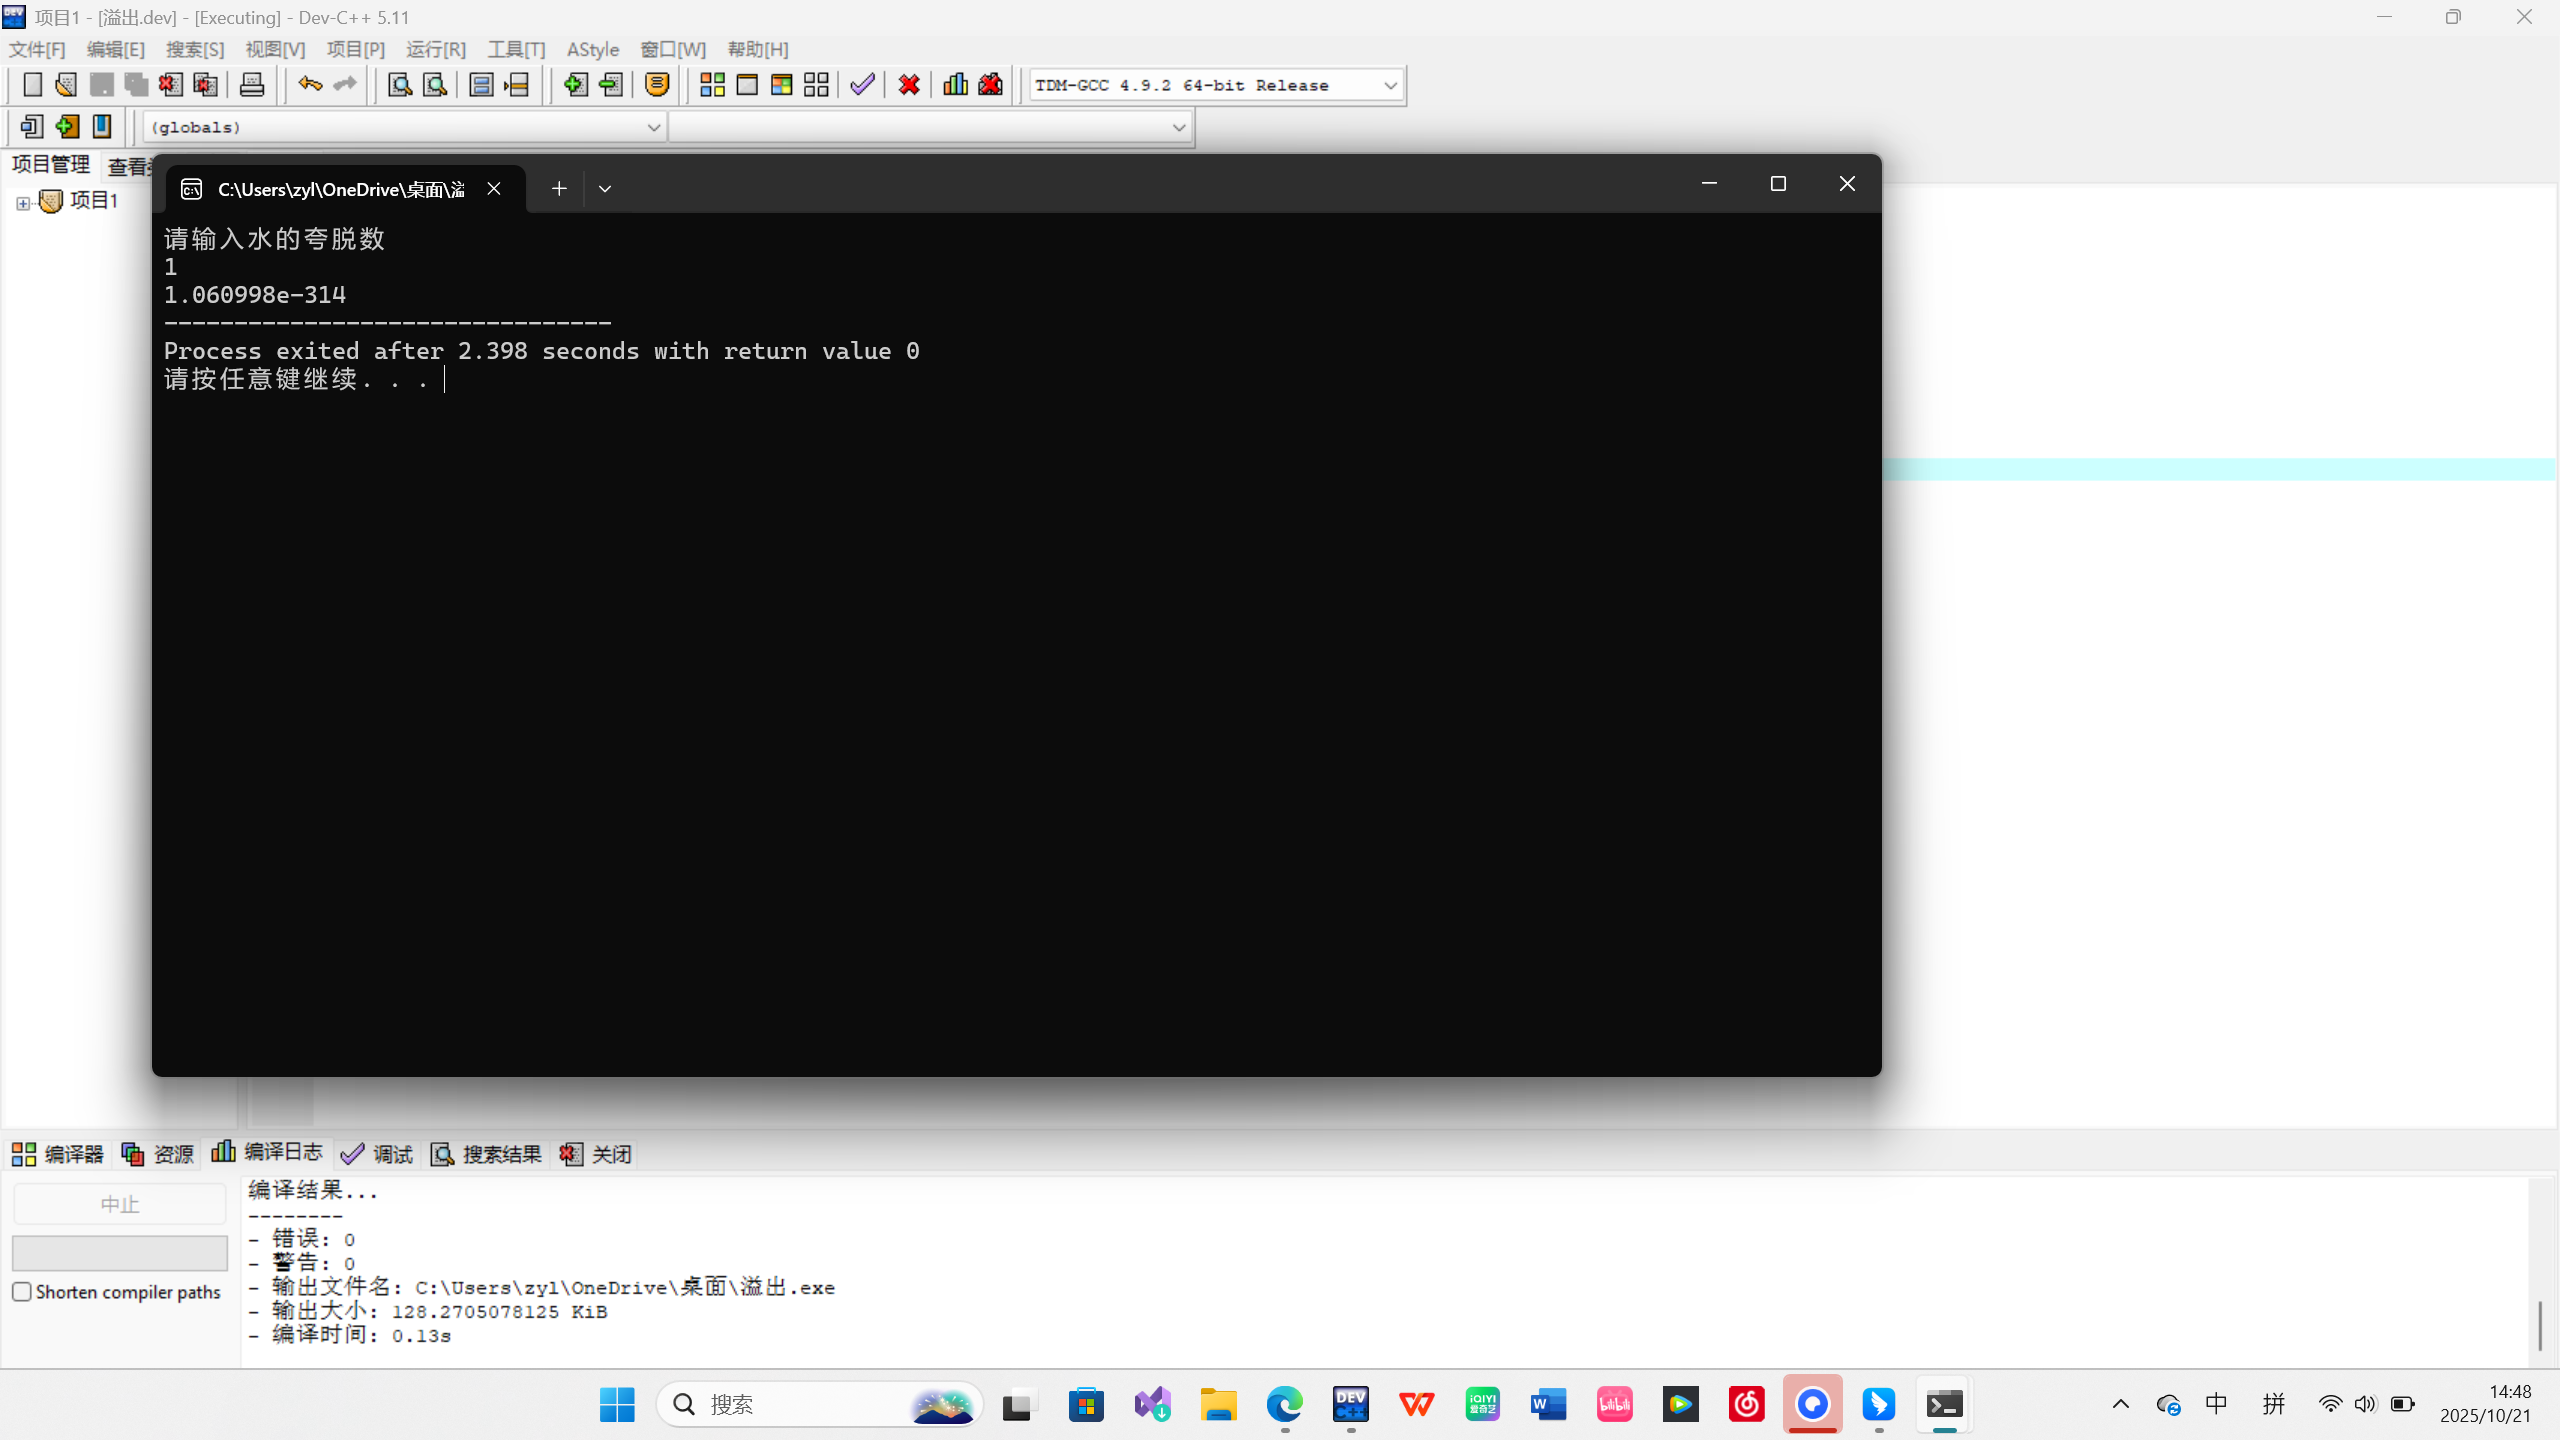Image resolution: width=2560 pixels, height=1440 pixels.
Task: Click the bar chart profile analysis icon
Action: pyautogui.click(x=955, y=85)
